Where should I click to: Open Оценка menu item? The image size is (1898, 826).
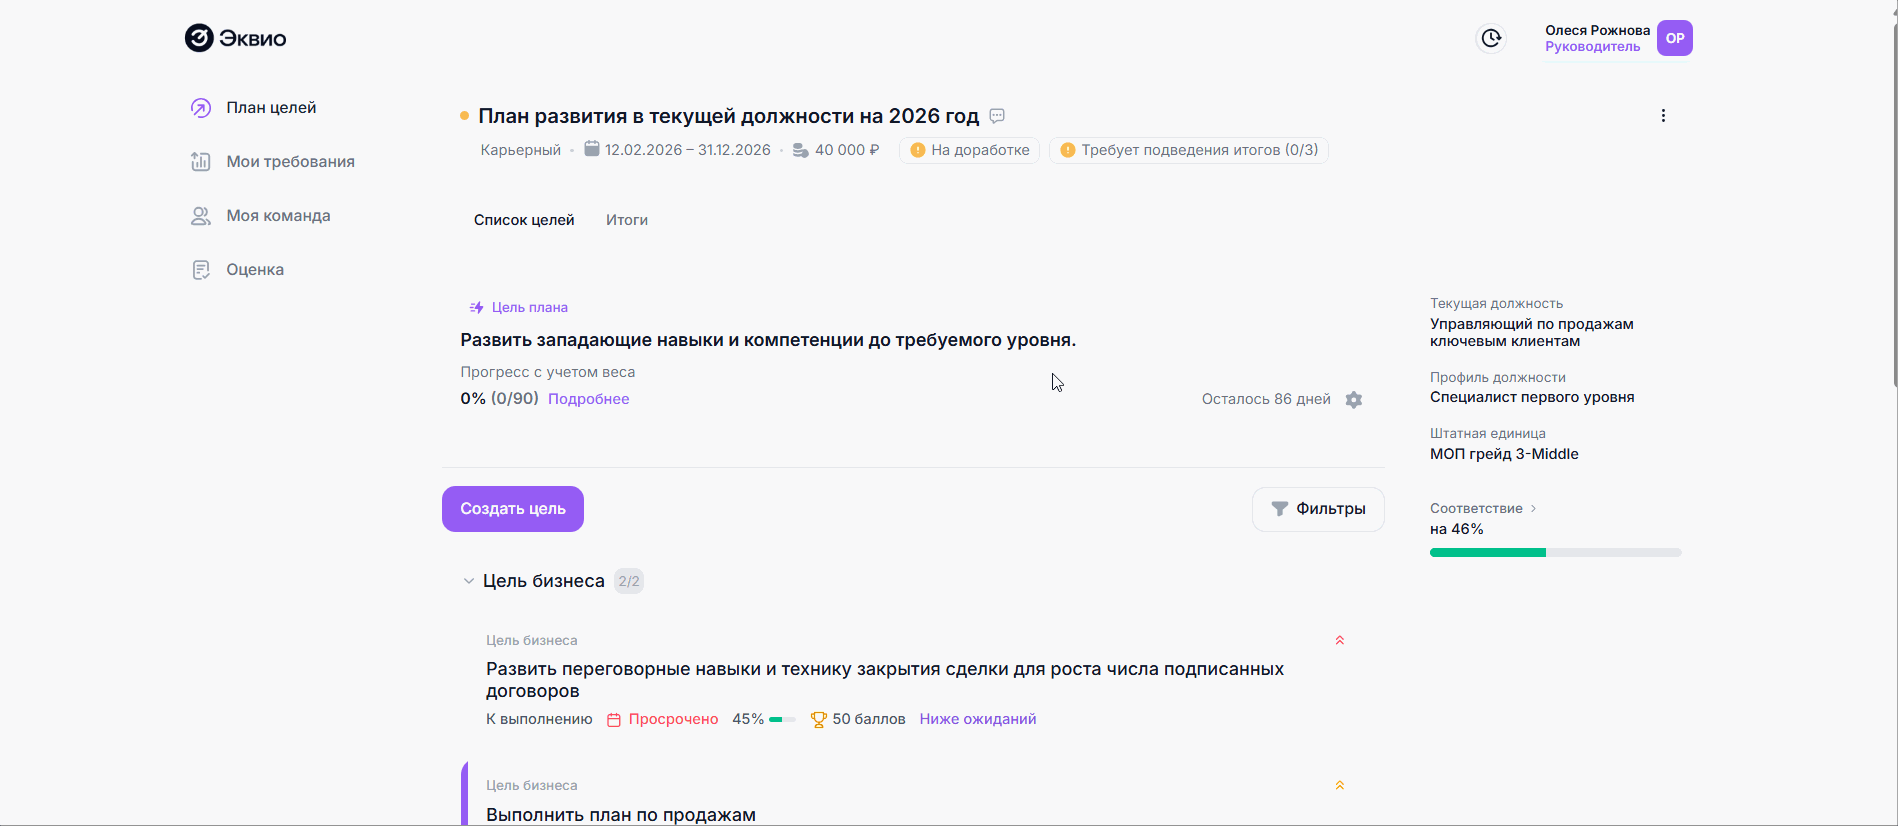(255, 270)
